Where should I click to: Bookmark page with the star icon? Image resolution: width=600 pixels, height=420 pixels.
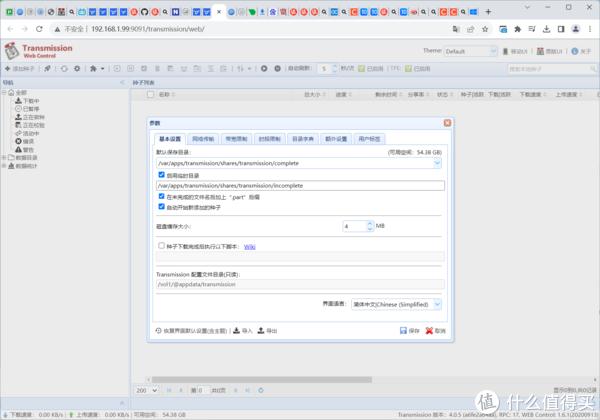485,29
